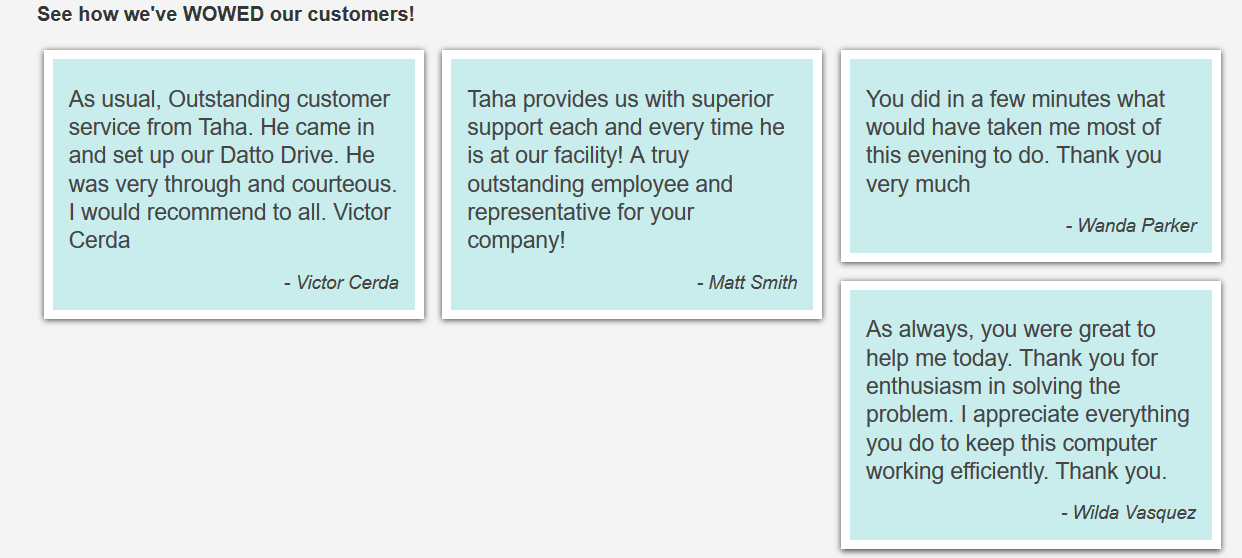This screenshot has width=1242, height=558.
Task: Click the 'See how we've WOWED our customers!' heading
Action: pos(226,15)
